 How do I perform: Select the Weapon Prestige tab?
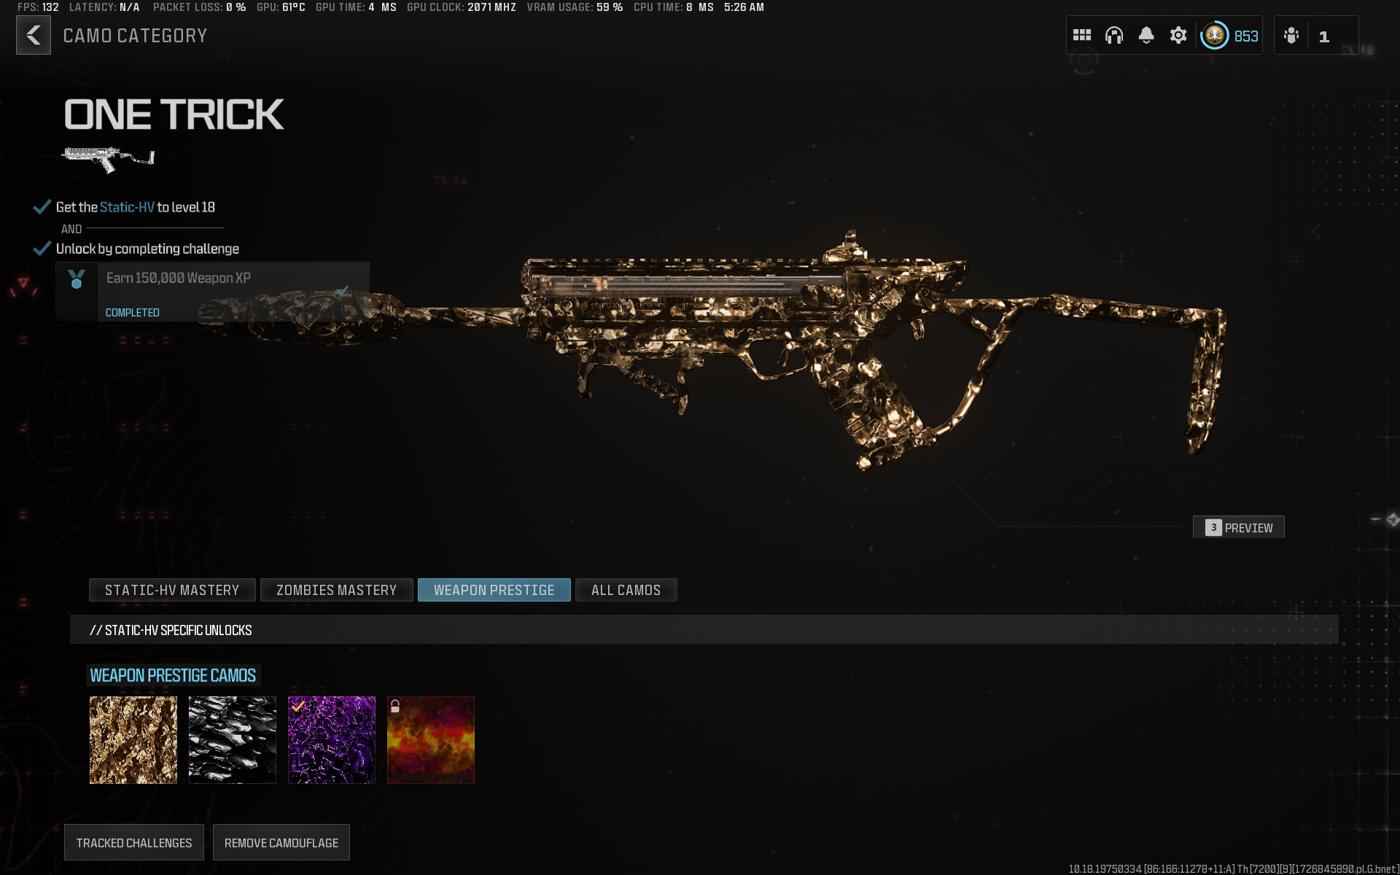494,590
